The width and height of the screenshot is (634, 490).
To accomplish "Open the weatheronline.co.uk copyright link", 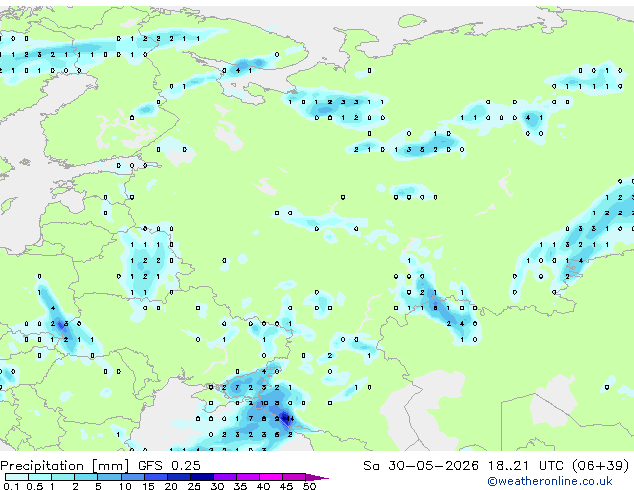I will pyautogui.click(x=550, y=481).
